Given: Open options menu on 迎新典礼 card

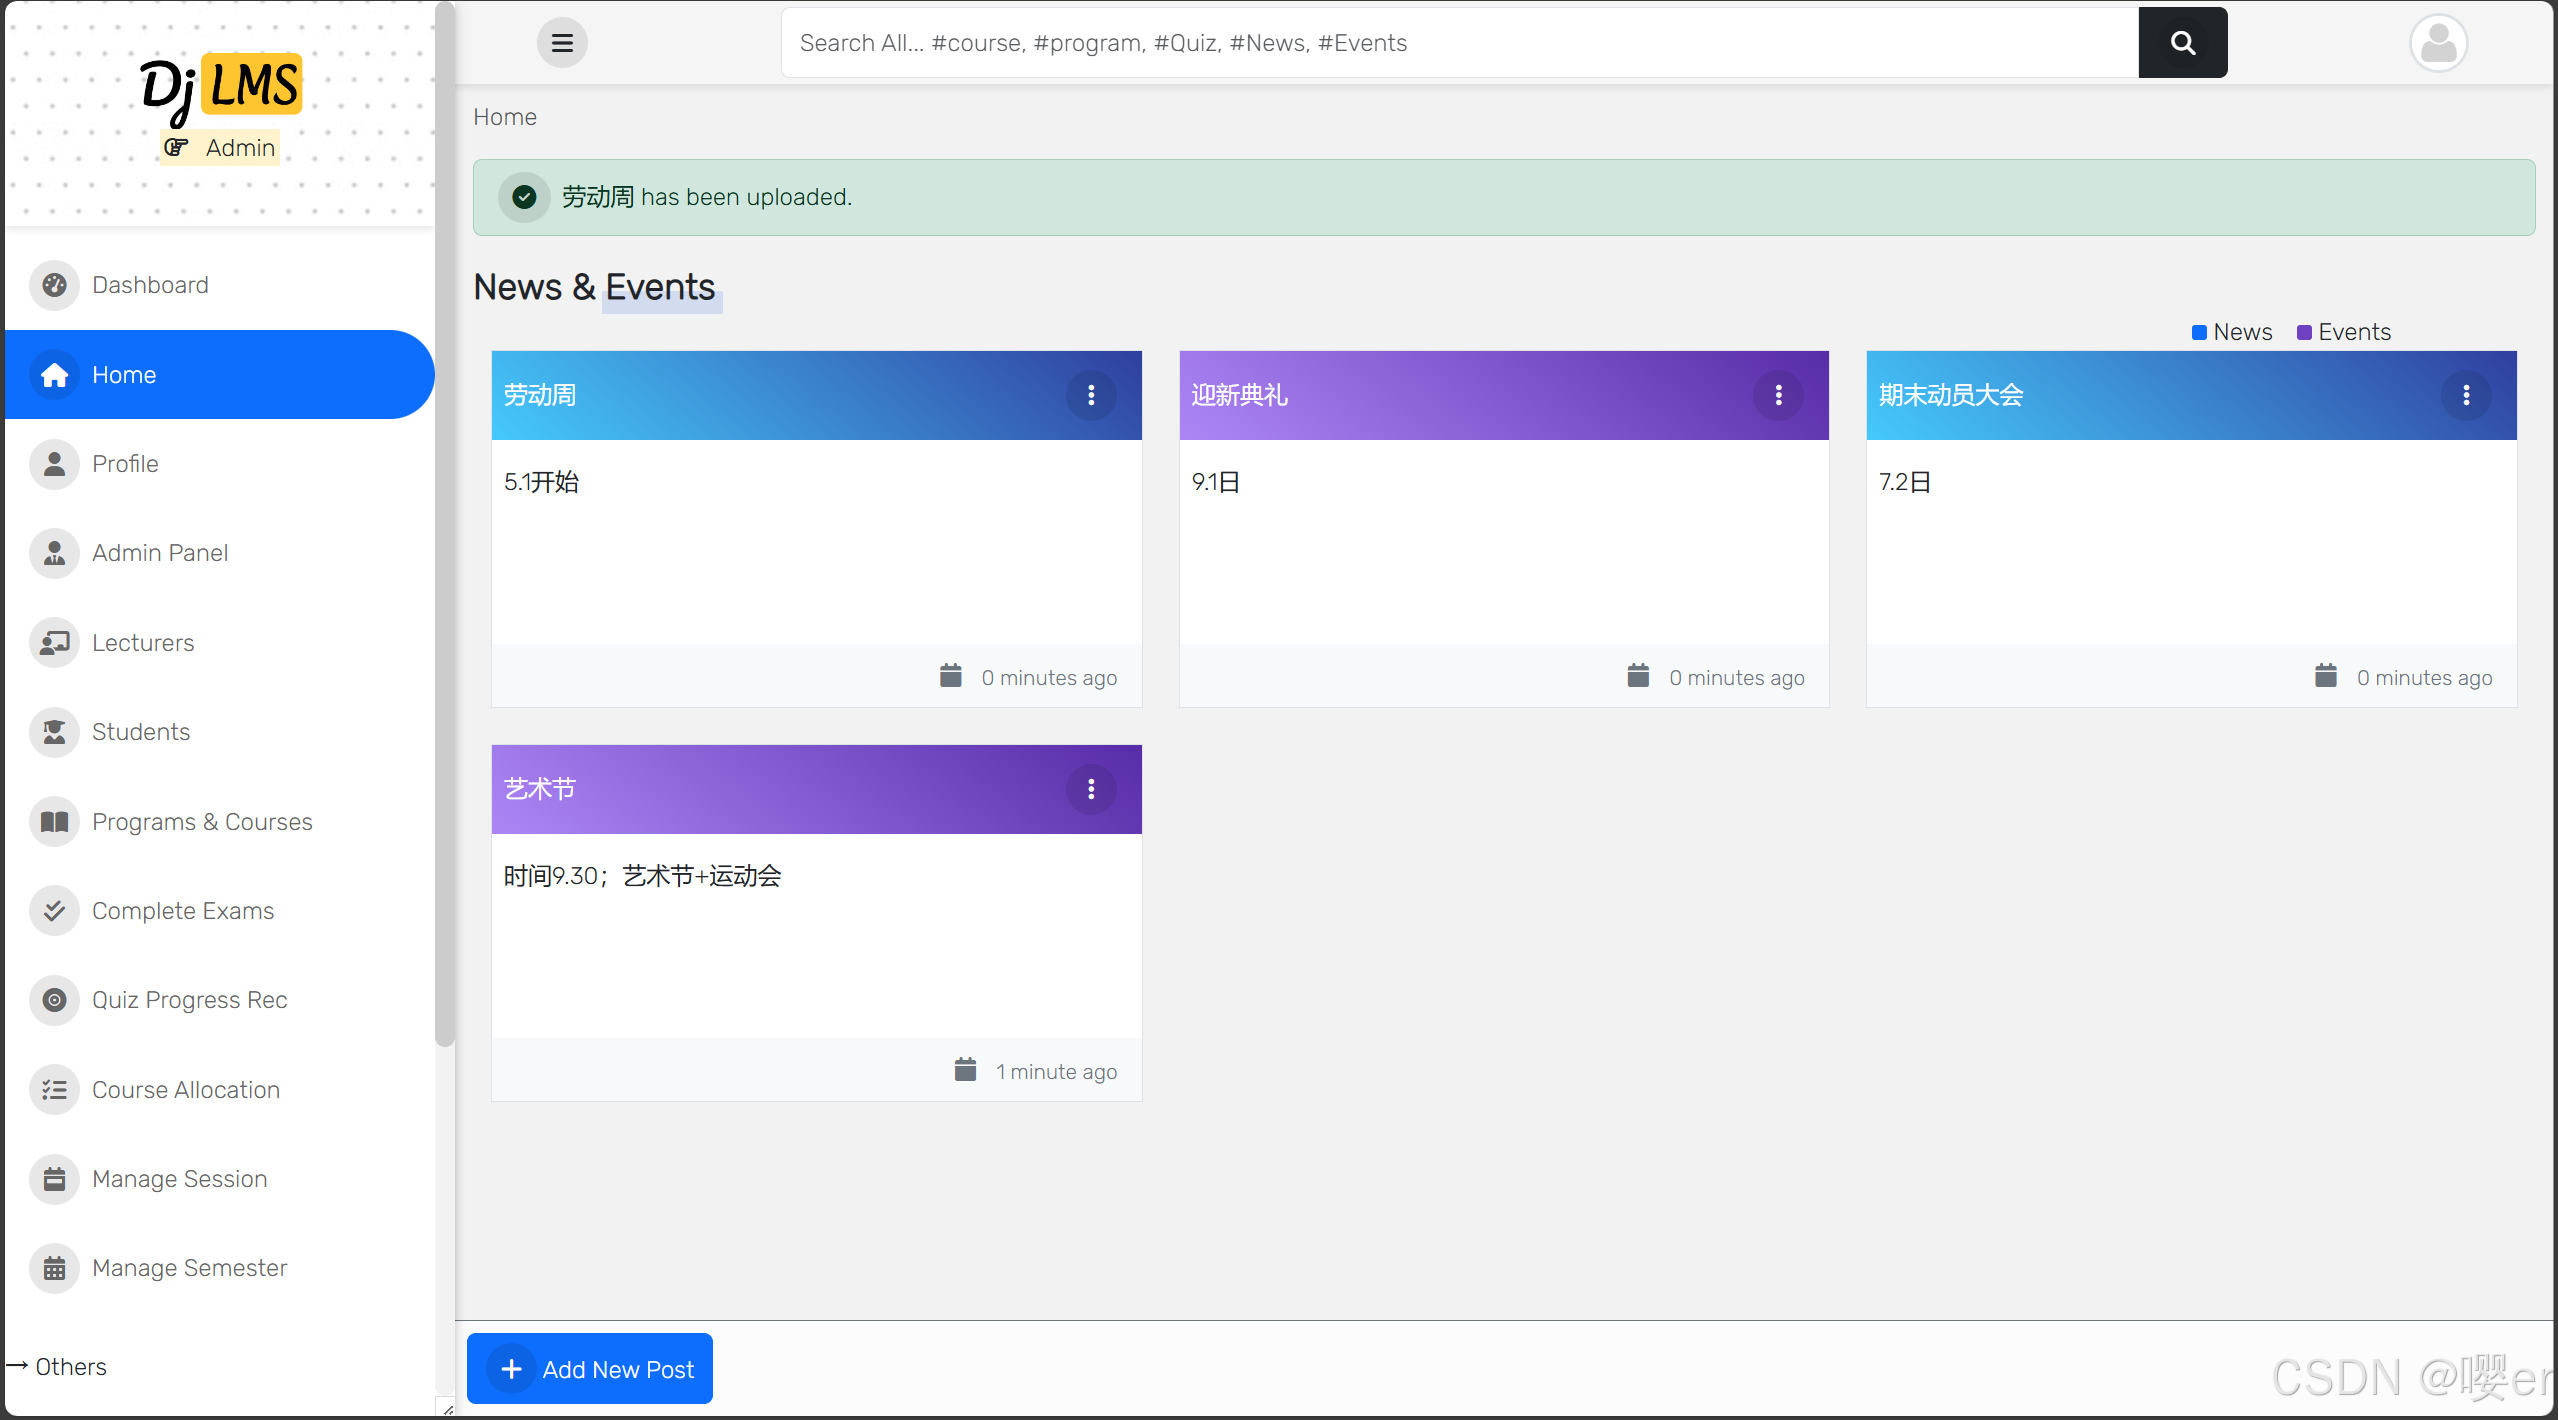Looking at the screenshot, I should click(x=1778, y=395).
